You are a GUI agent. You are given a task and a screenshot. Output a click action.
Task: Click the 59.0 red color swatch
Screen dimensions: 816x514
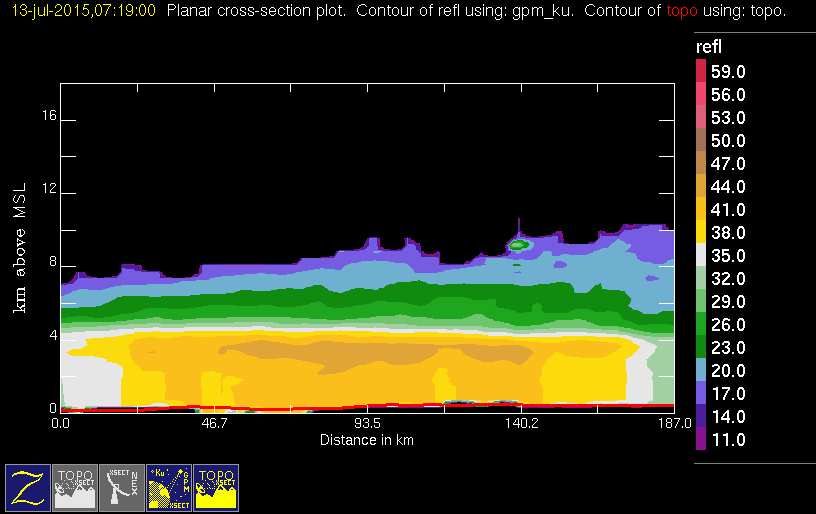(701, 69)
